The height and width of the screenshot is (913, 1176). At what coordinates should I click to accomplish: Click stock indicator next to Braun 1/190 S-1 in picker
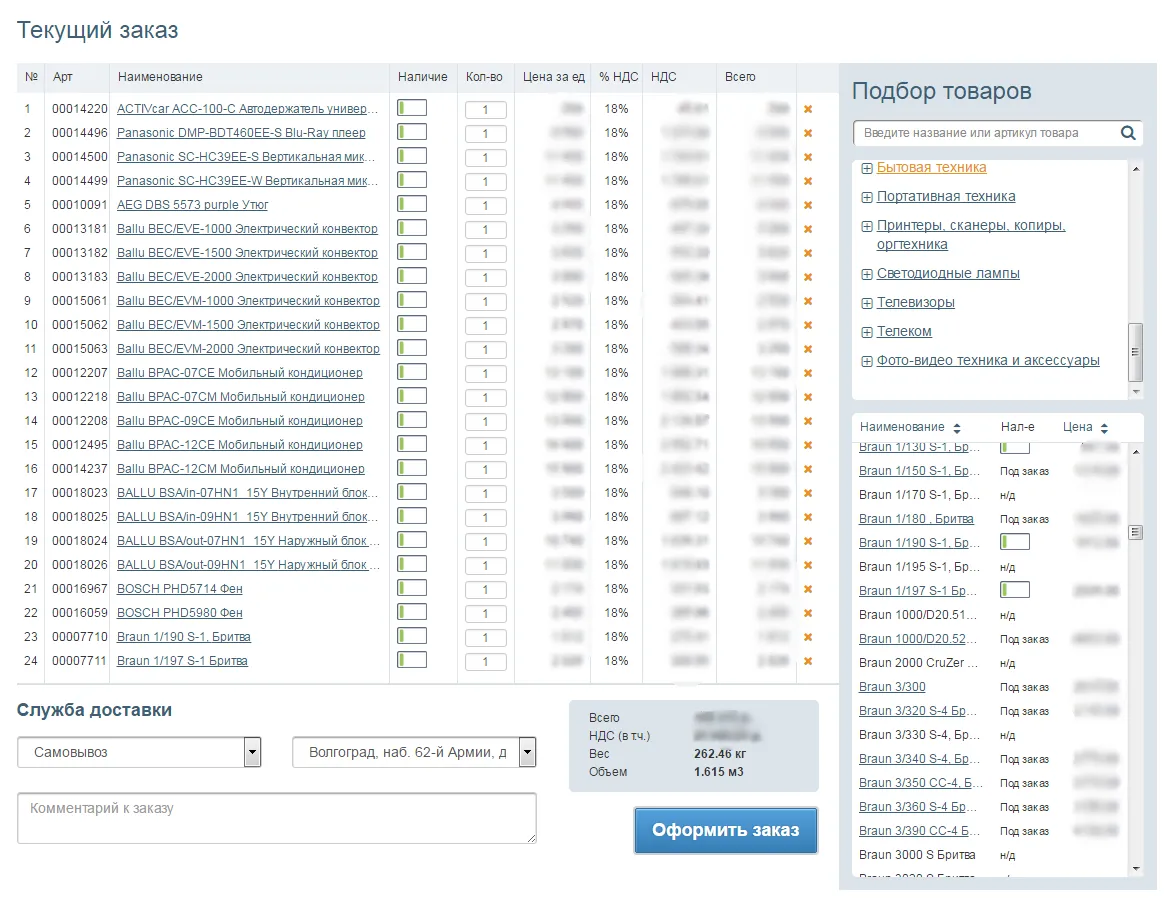(1015, 542)
